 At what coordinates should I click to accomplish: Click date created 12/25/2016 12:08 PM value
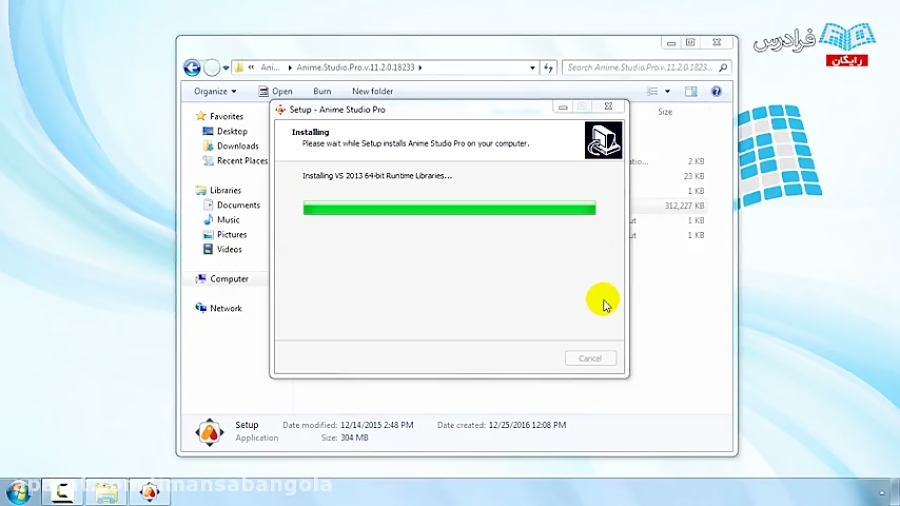pyautogui.click(x=527, y=425)
